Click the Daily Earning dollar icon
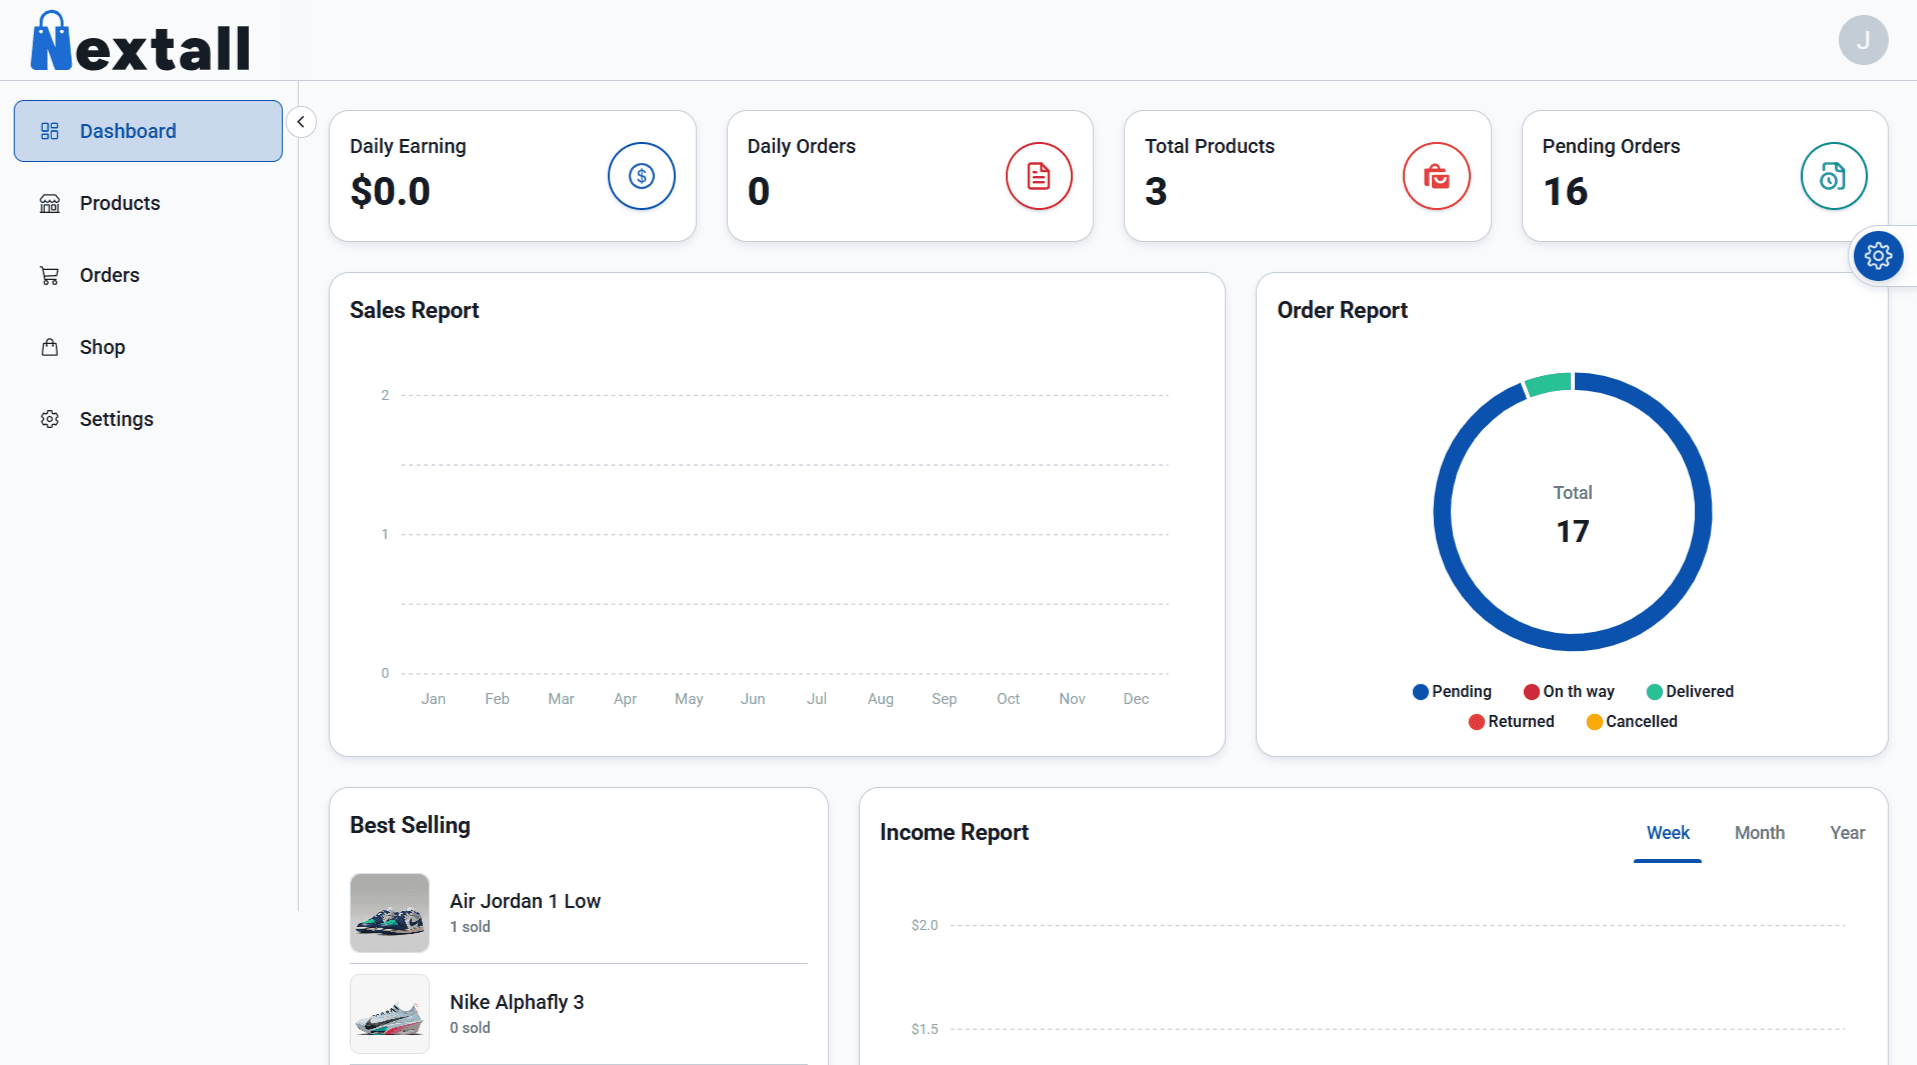The height and width of the screenshot is (1065, 1917). coord(641,176)
